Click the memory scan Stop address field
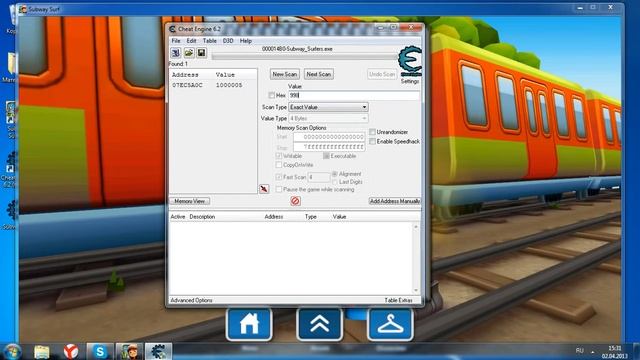Screen dimensions: 640x360 (x=329, y=147)
